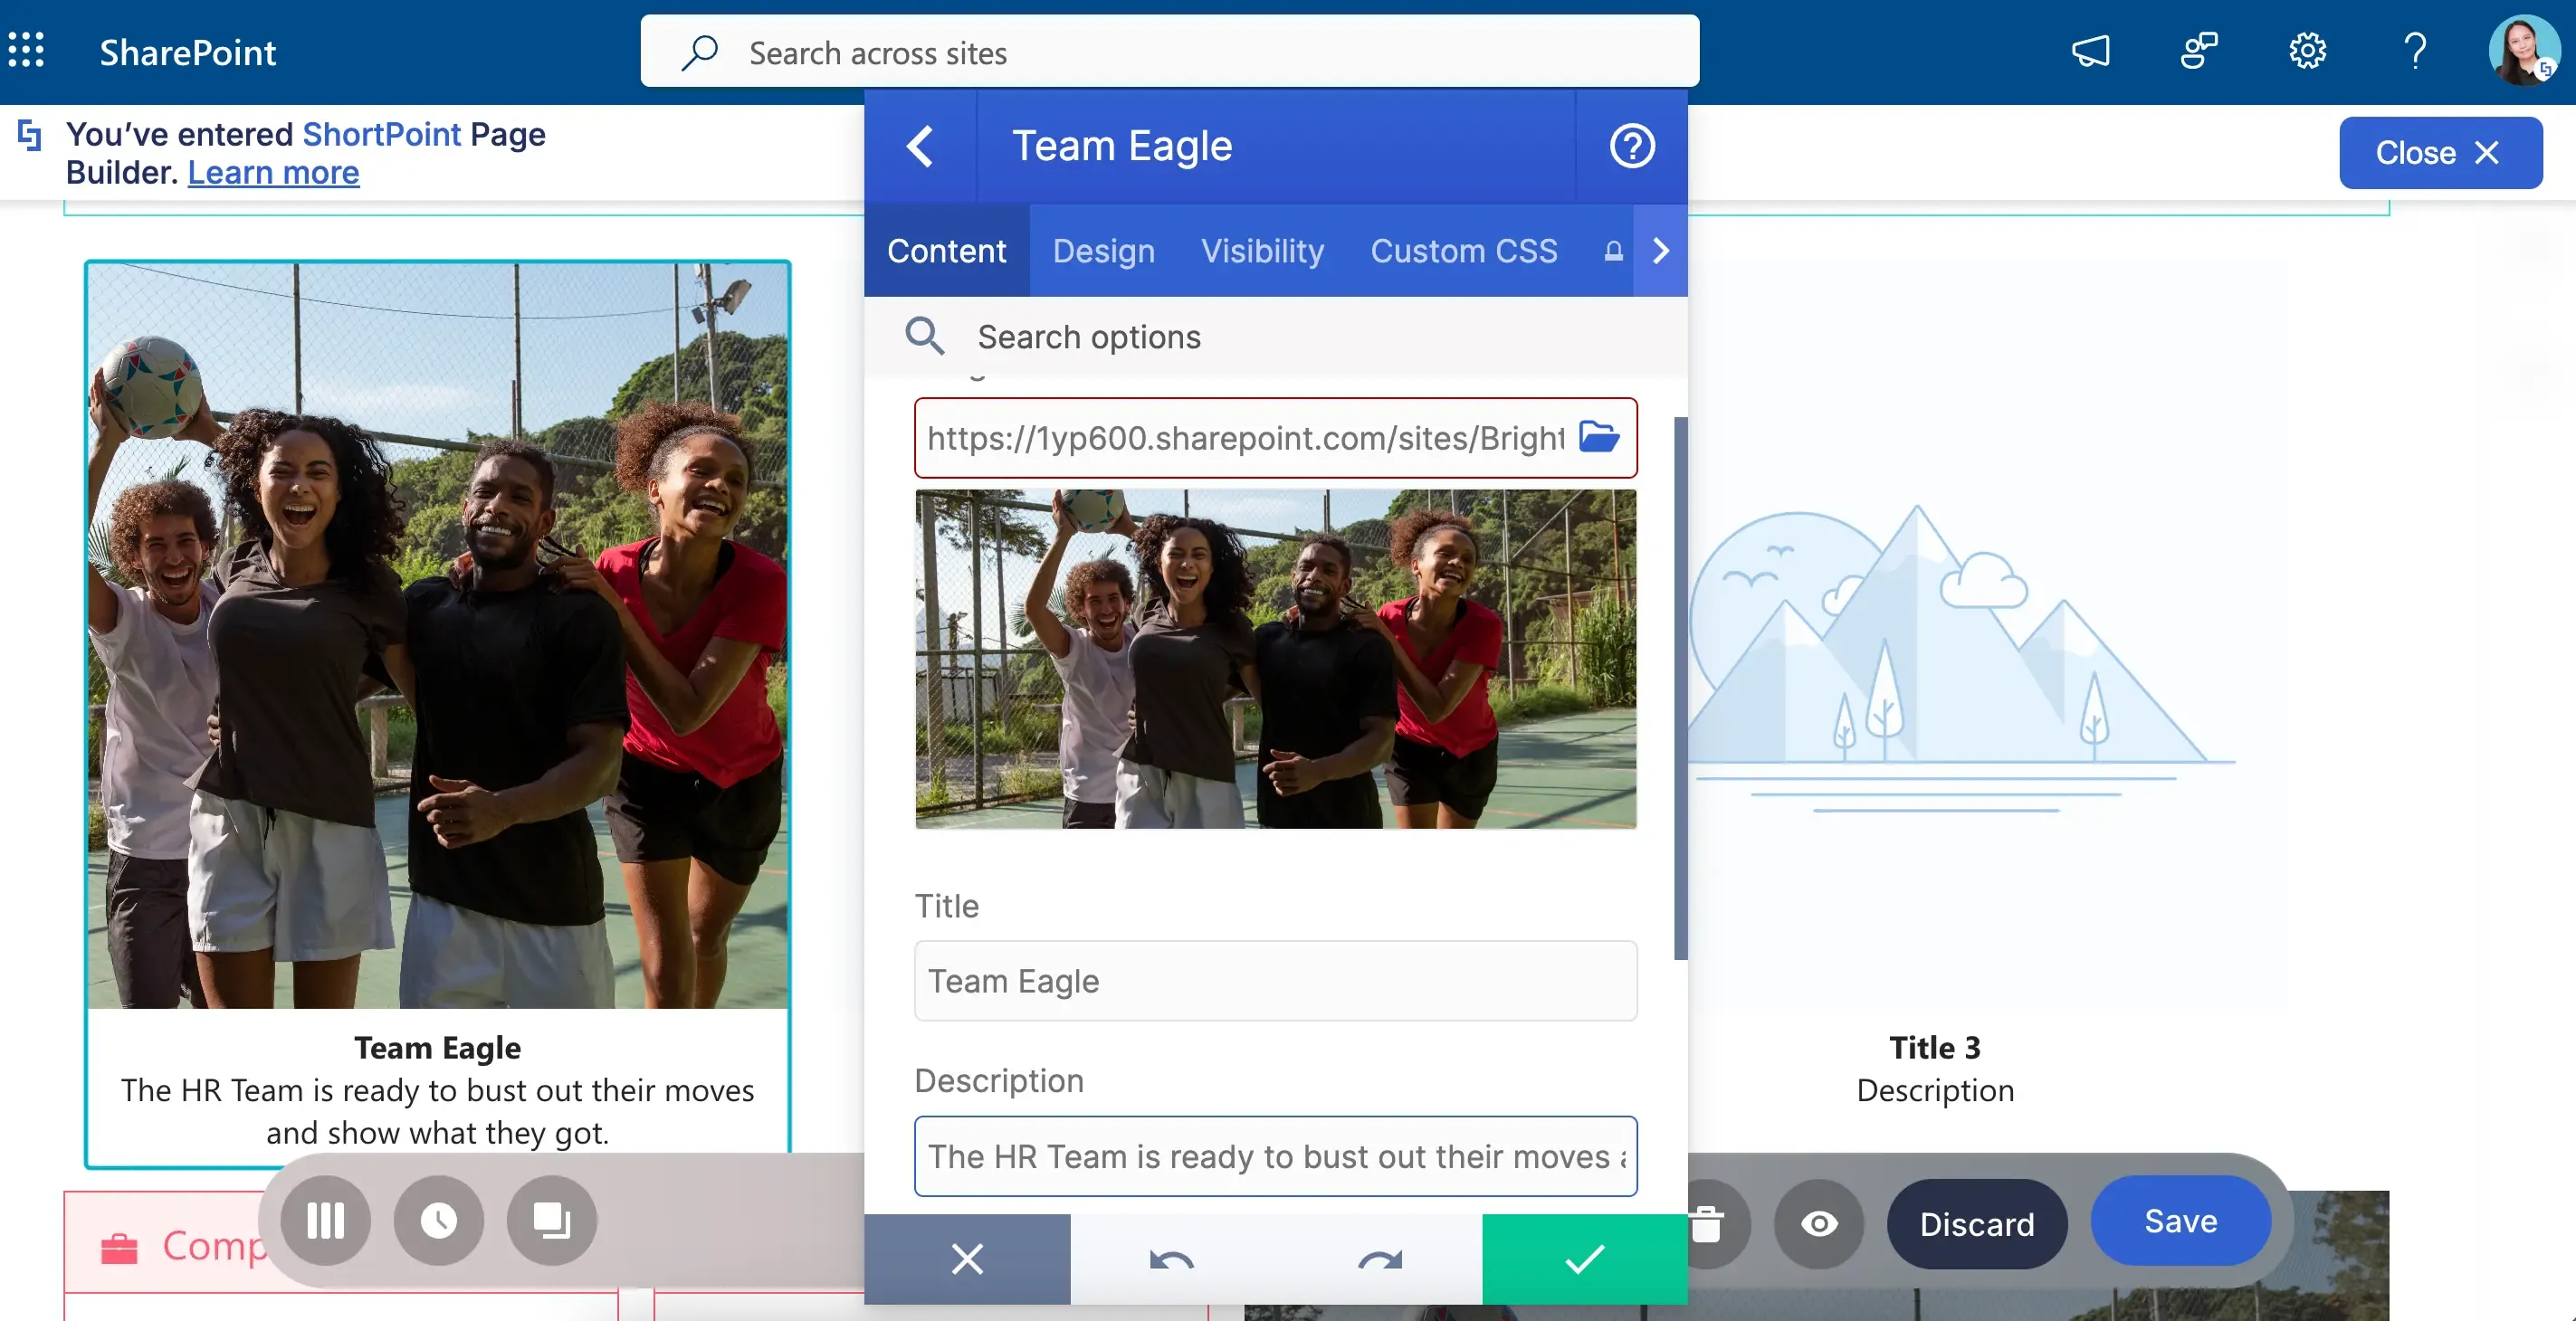2576x1321 pixels.
Task: Follow the Learn more link
Action: tap(273, 172)
